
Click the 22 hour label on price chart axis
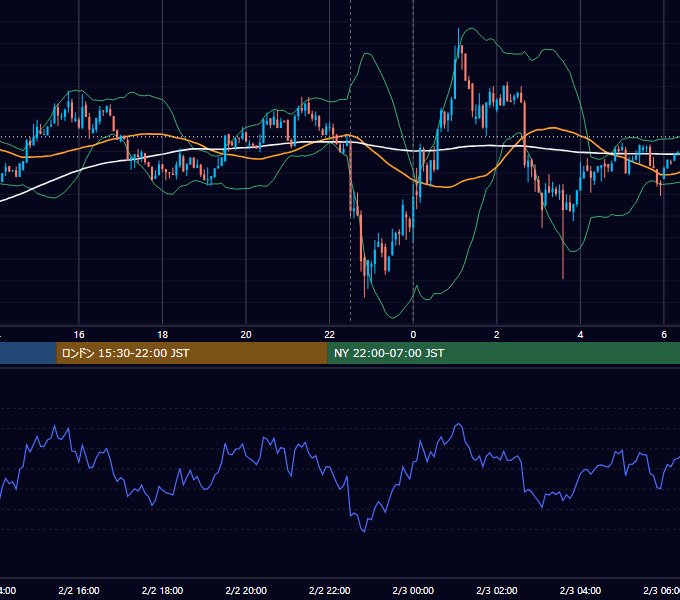coord(330,335)
